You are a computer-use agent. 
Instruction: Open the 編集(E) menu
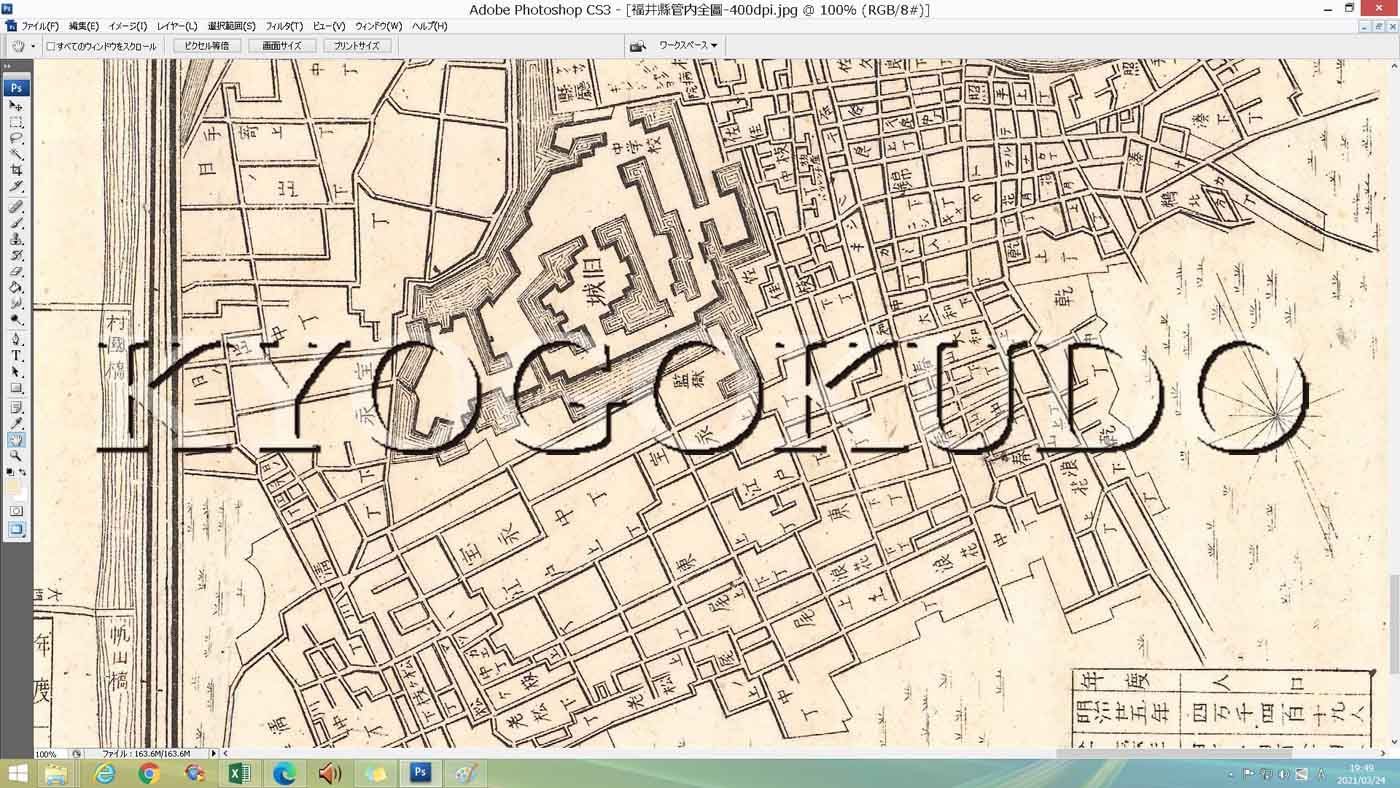coord(83,26)
